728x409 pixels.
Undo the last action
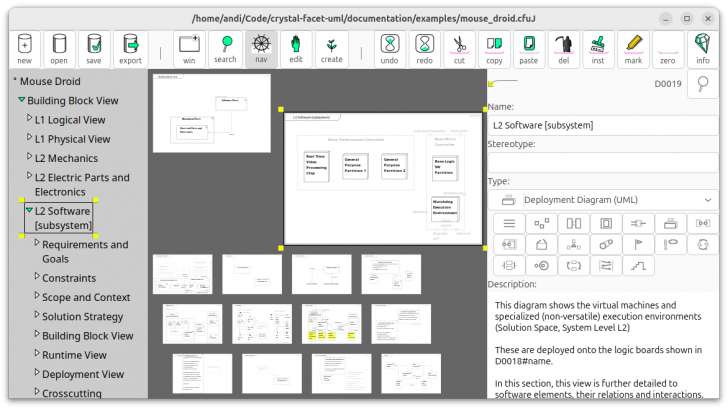390,49
